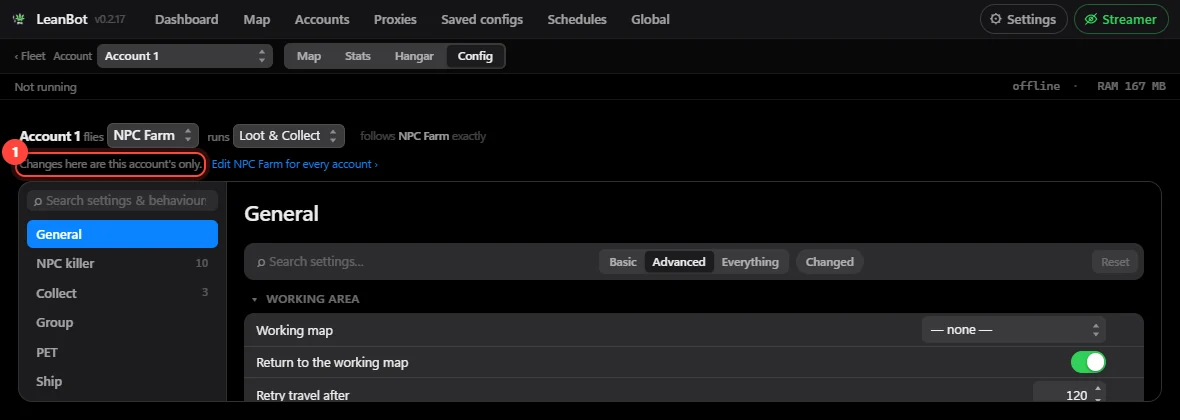Screen dimensions: 1180x420
Task: Select the Config tab
Action: point(475,56)
